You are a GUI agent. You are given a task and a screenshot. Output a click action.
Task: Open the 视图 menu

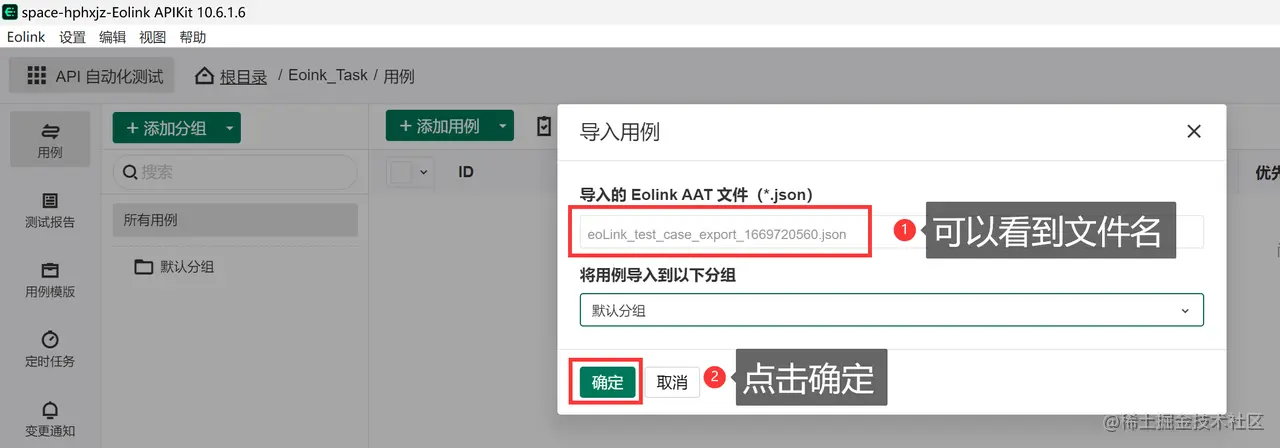(152, 37)
